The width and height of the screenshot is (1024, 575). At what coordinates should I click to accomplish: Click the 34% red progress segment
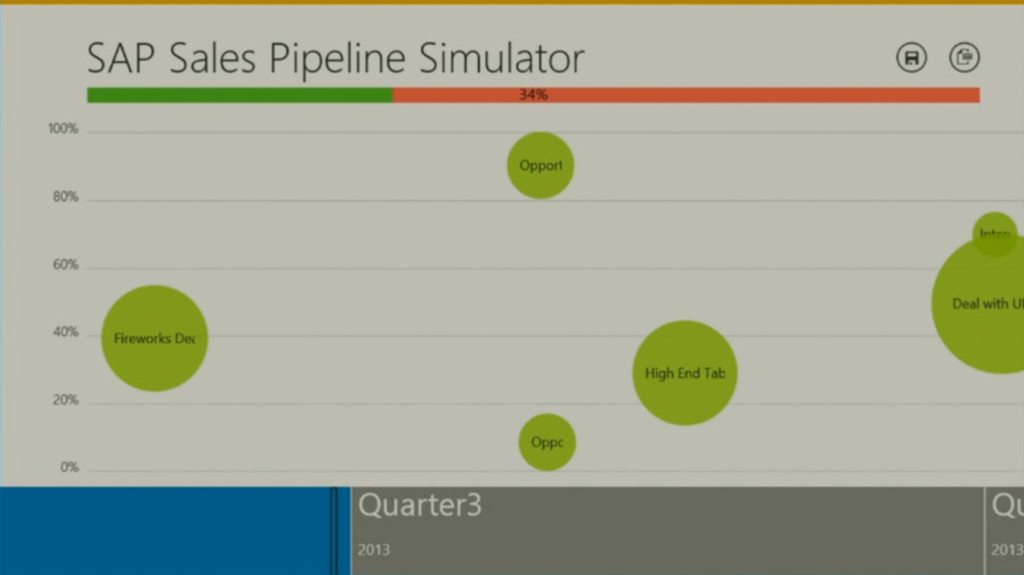pyautogui.click(x=686, y=95)
